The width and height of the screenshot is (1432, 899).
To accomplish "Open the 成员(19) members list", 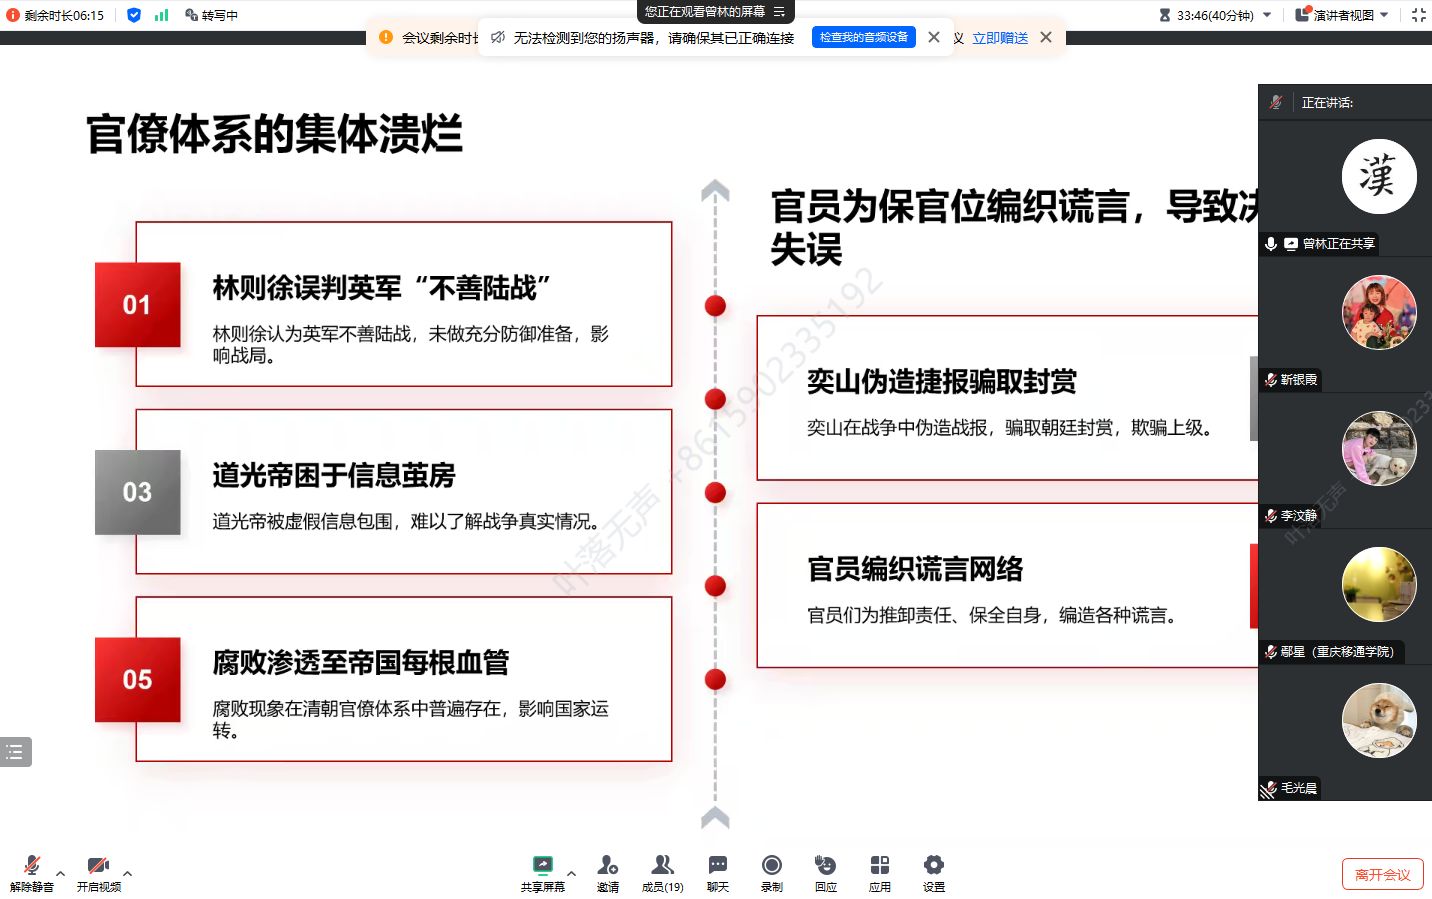I will pos(662,871).
